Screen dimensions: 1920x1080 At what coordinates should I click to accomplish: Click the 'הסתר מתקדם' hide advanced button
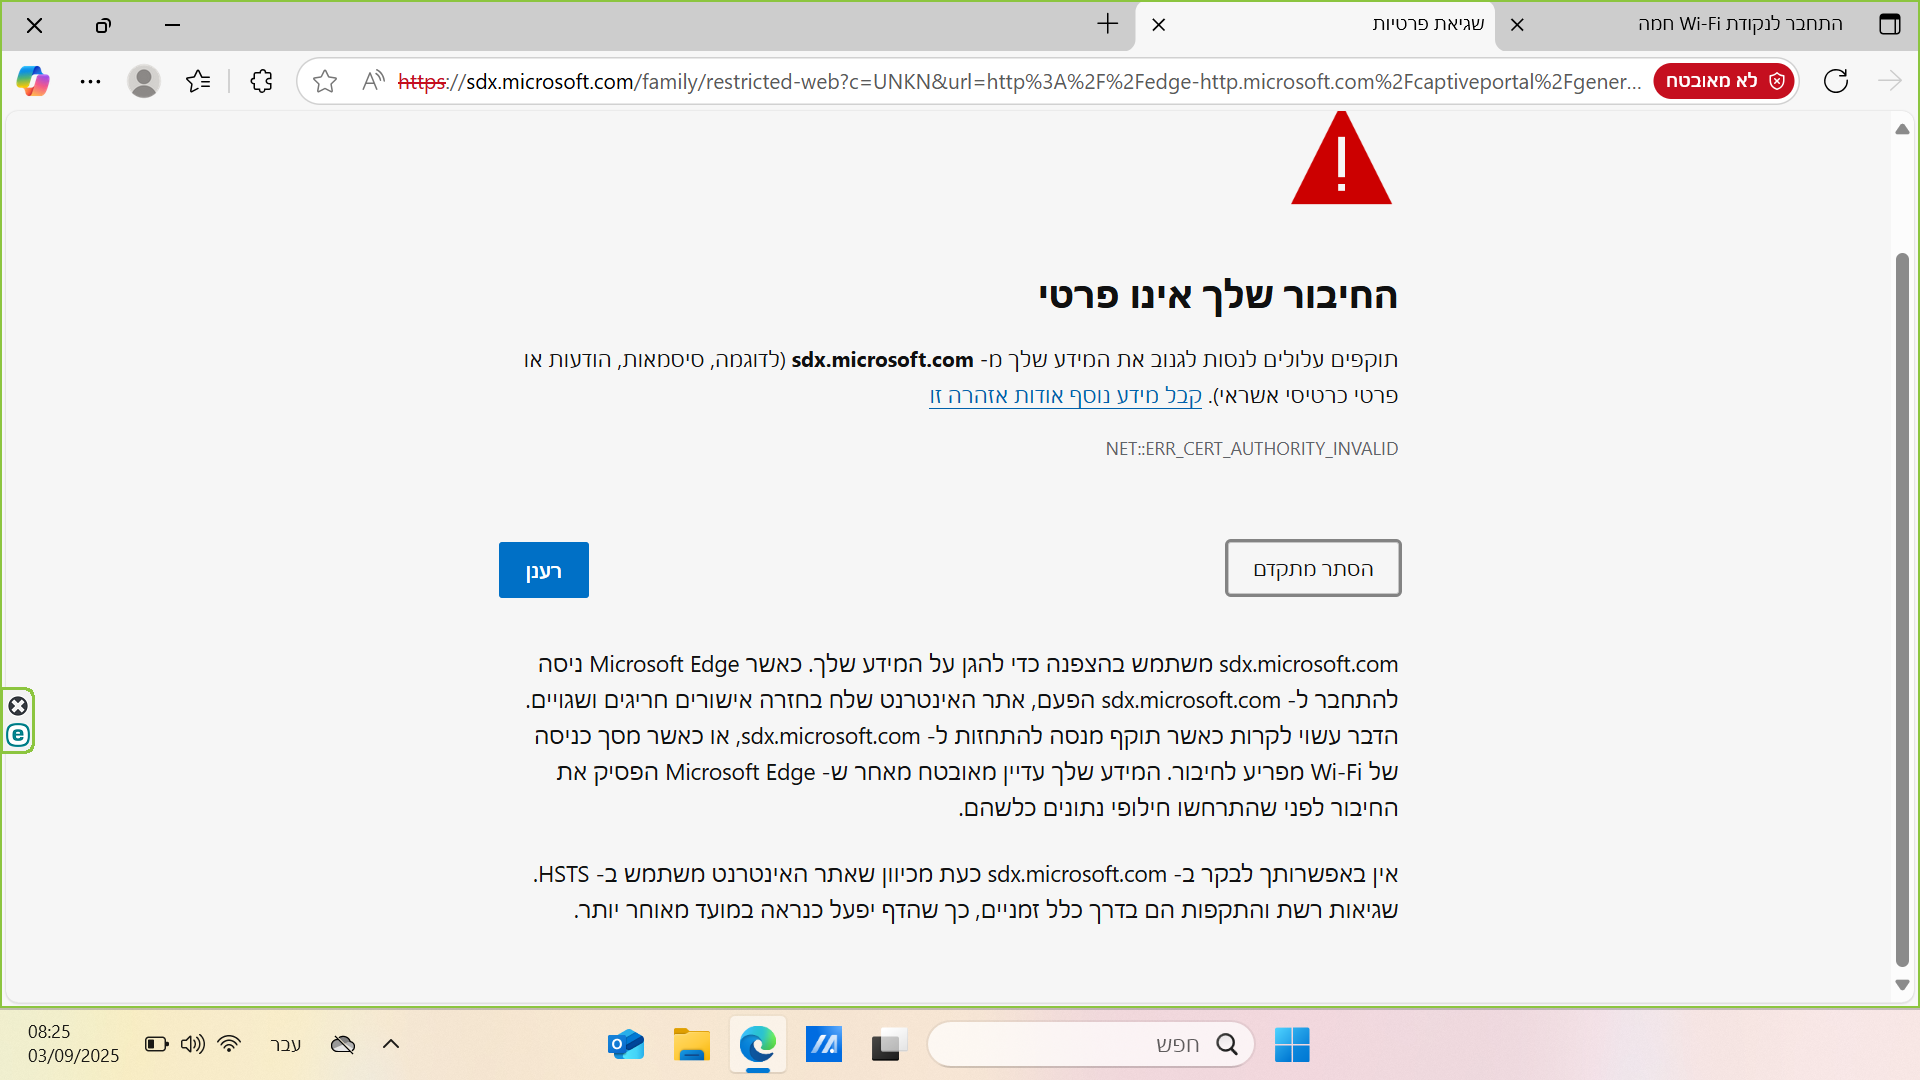1313,568
